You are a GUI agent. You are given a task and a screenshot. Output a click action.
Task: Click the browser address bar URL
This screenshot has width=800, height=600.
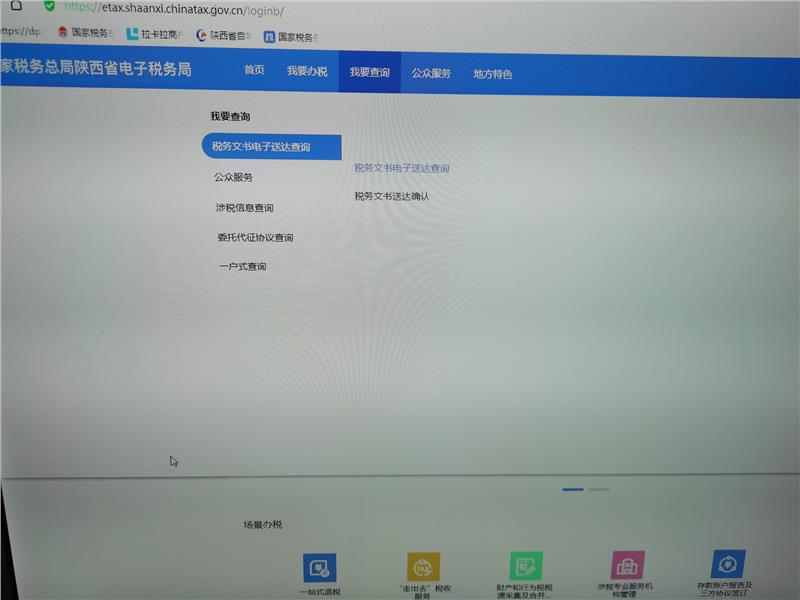pos(180,7)
